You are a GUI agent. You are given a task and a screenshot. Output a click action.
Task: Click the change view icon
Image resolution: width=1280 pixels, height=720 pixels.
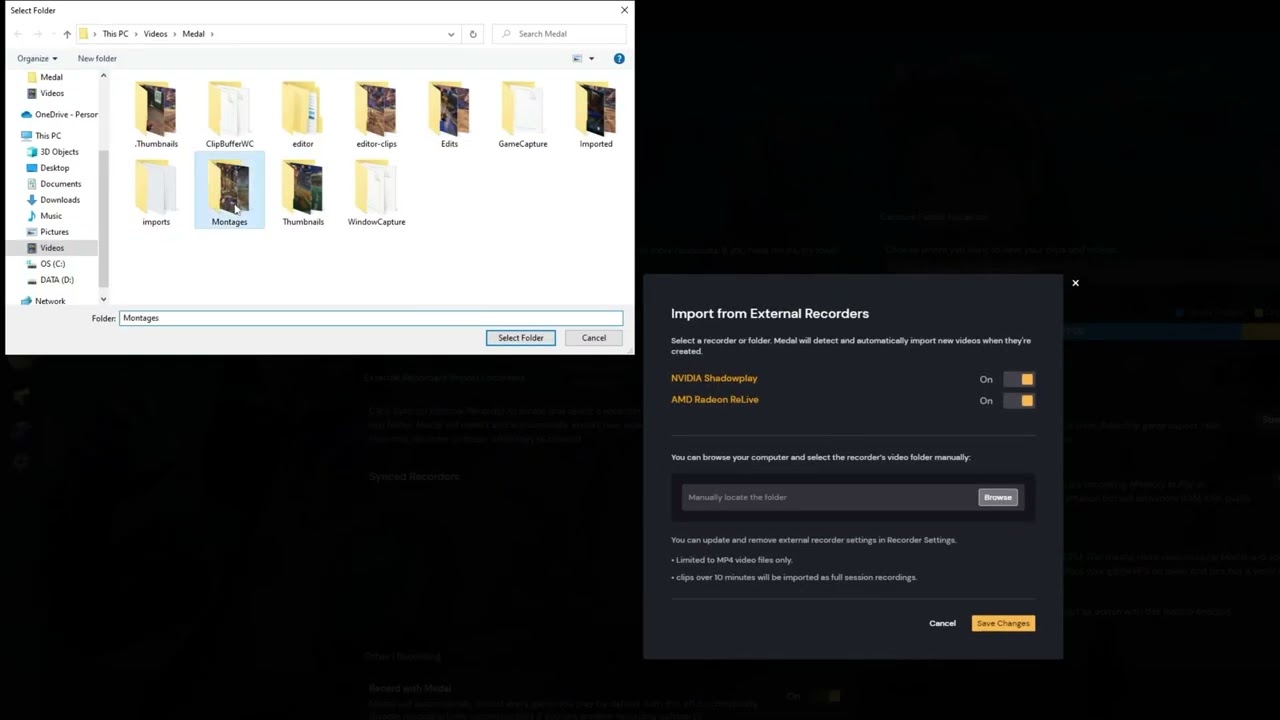pos(577,58)
